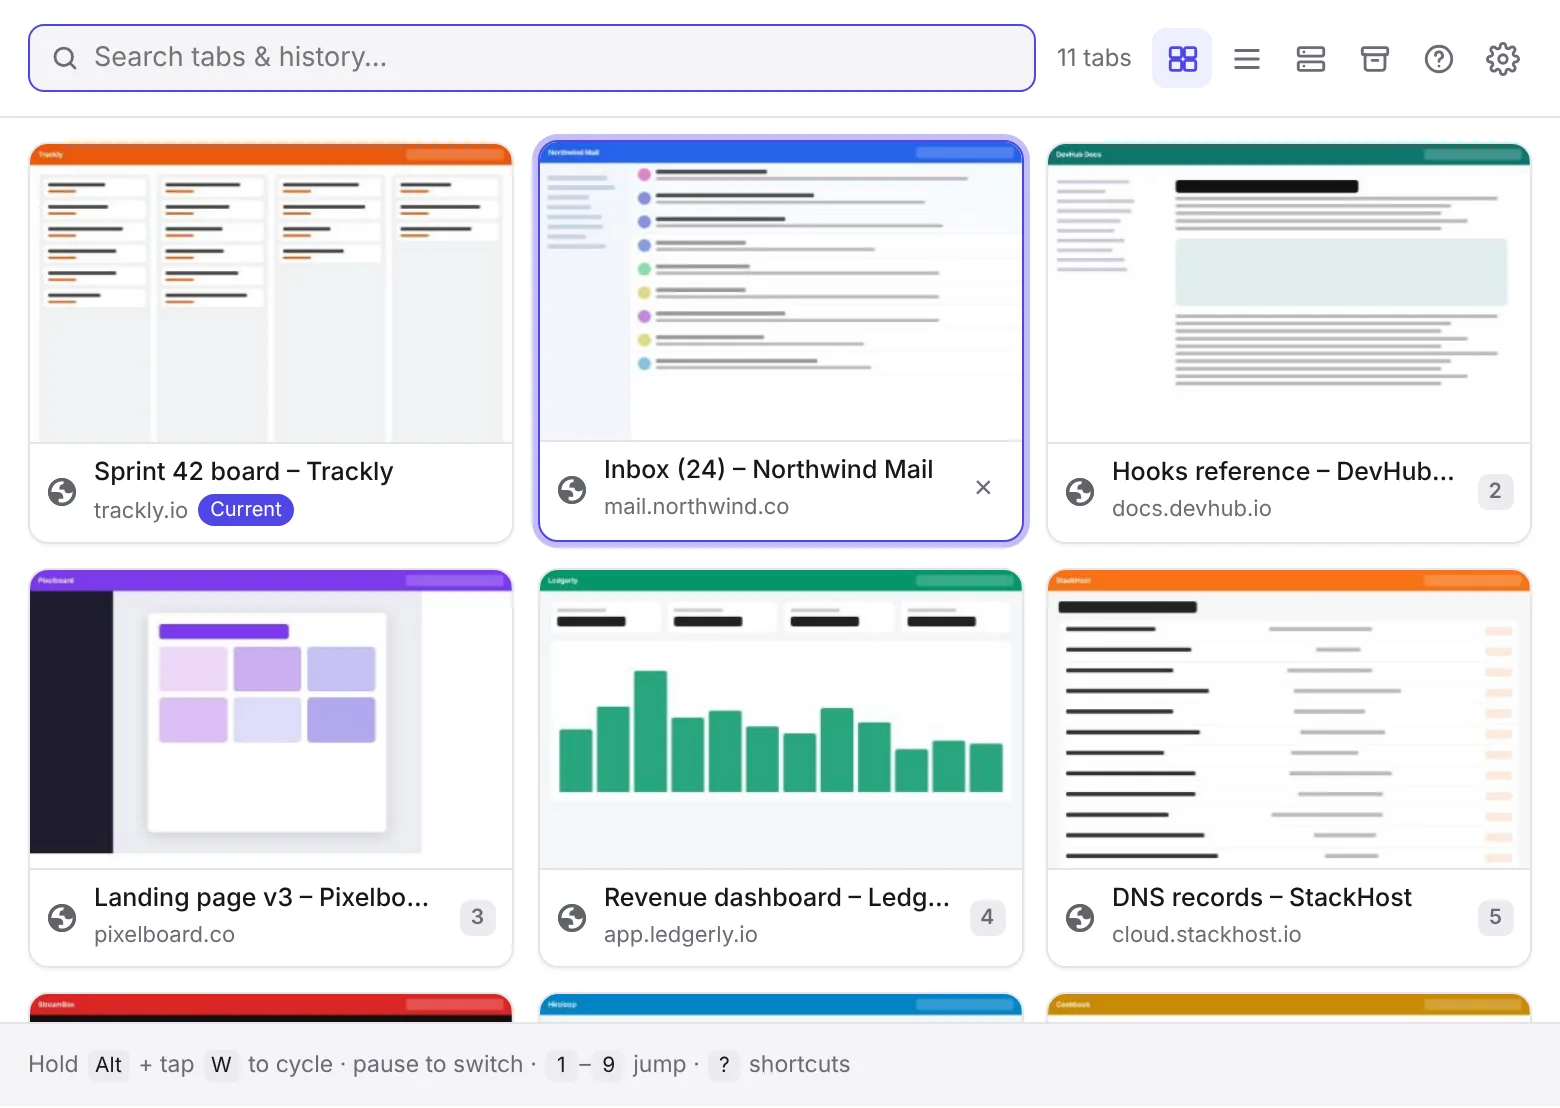
Task: Click the trackly.io URL text
Action: [x=141, y=510]
